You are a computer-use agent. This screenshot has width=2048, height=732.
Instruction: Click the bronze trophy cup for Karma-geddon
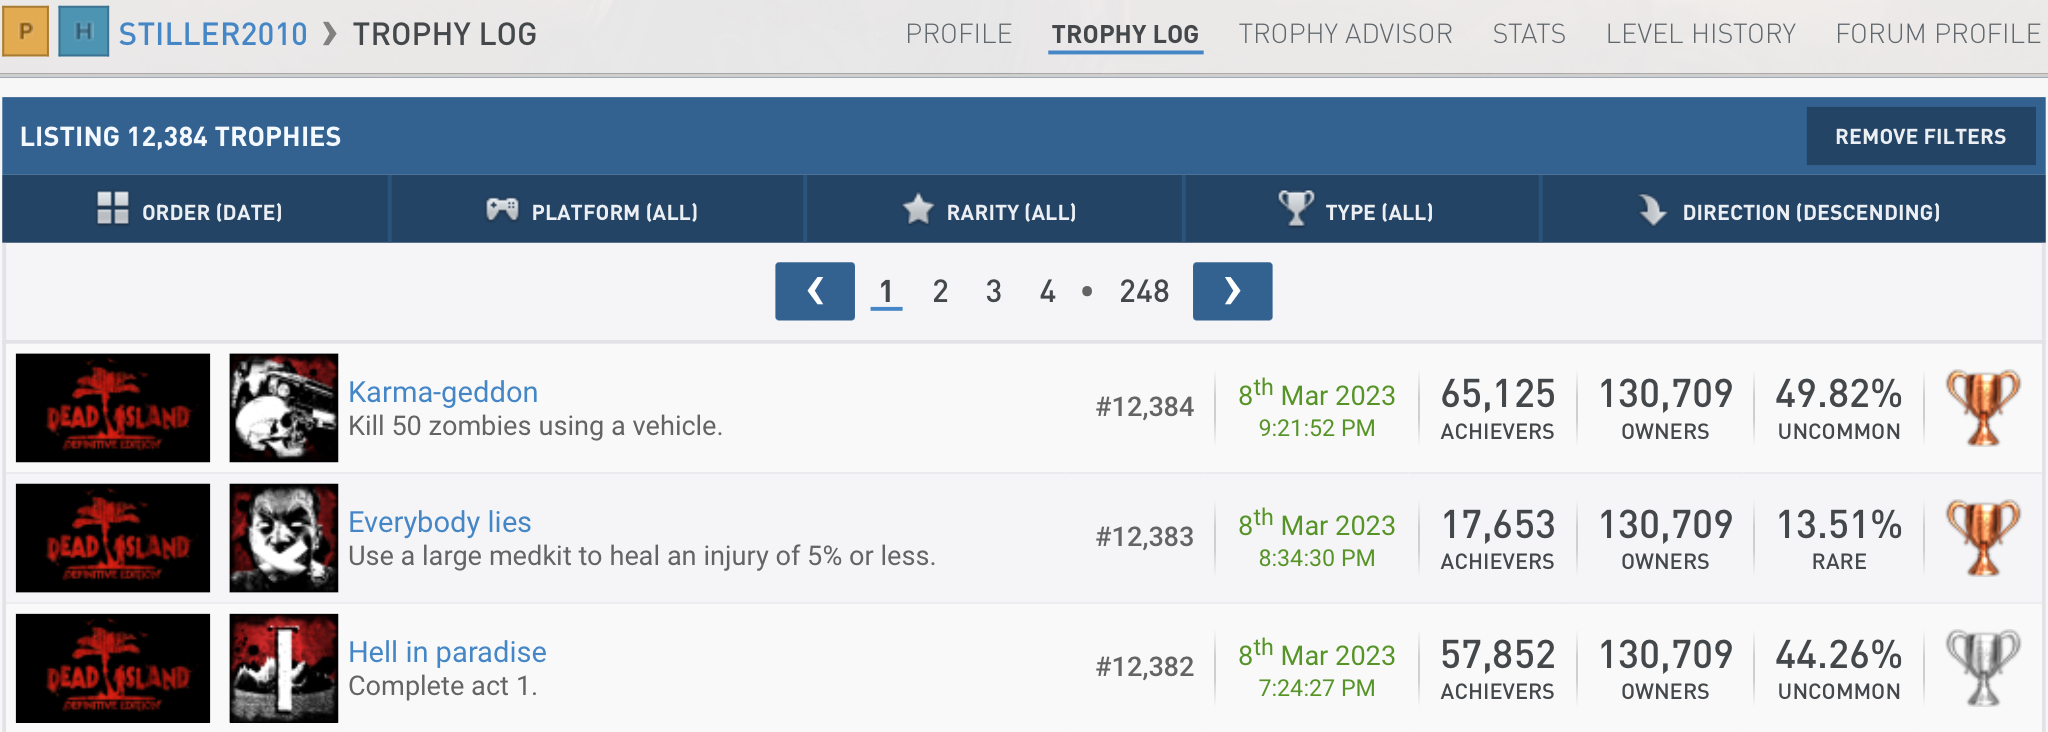(1982, 407)
